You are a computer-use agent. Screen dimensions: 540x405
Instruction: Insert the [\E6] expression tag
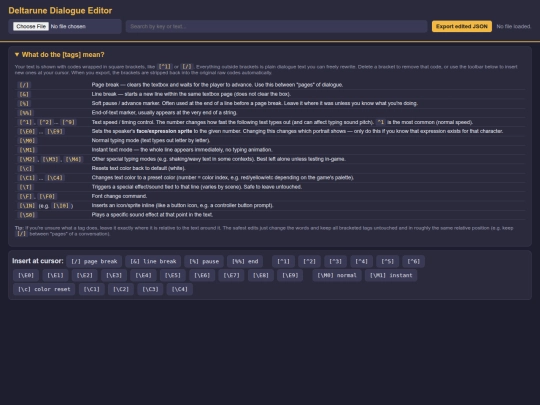[x=202, y=275]
